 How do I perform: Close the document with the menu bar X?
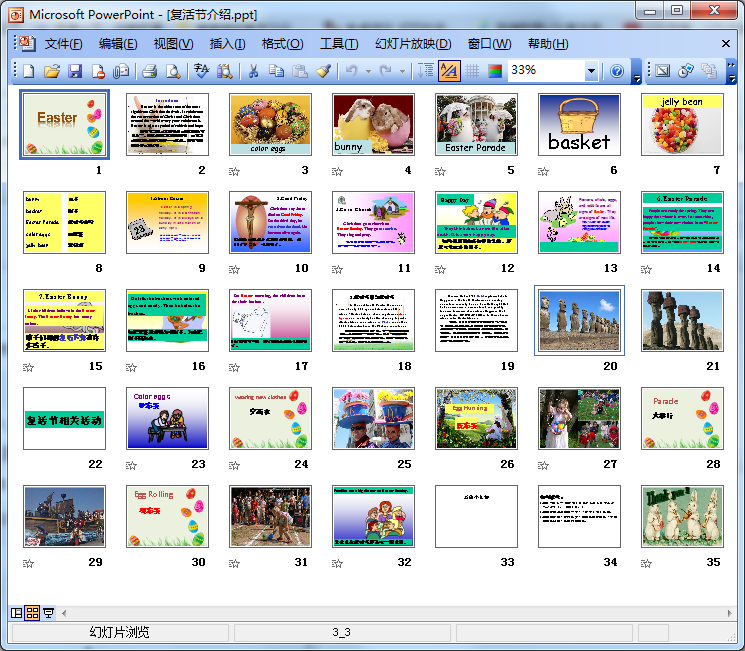(x=726, y=44)
